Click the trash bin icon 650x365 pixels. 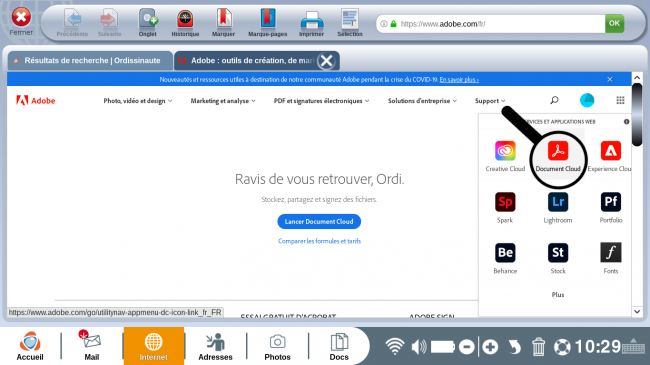coord(538,346)
